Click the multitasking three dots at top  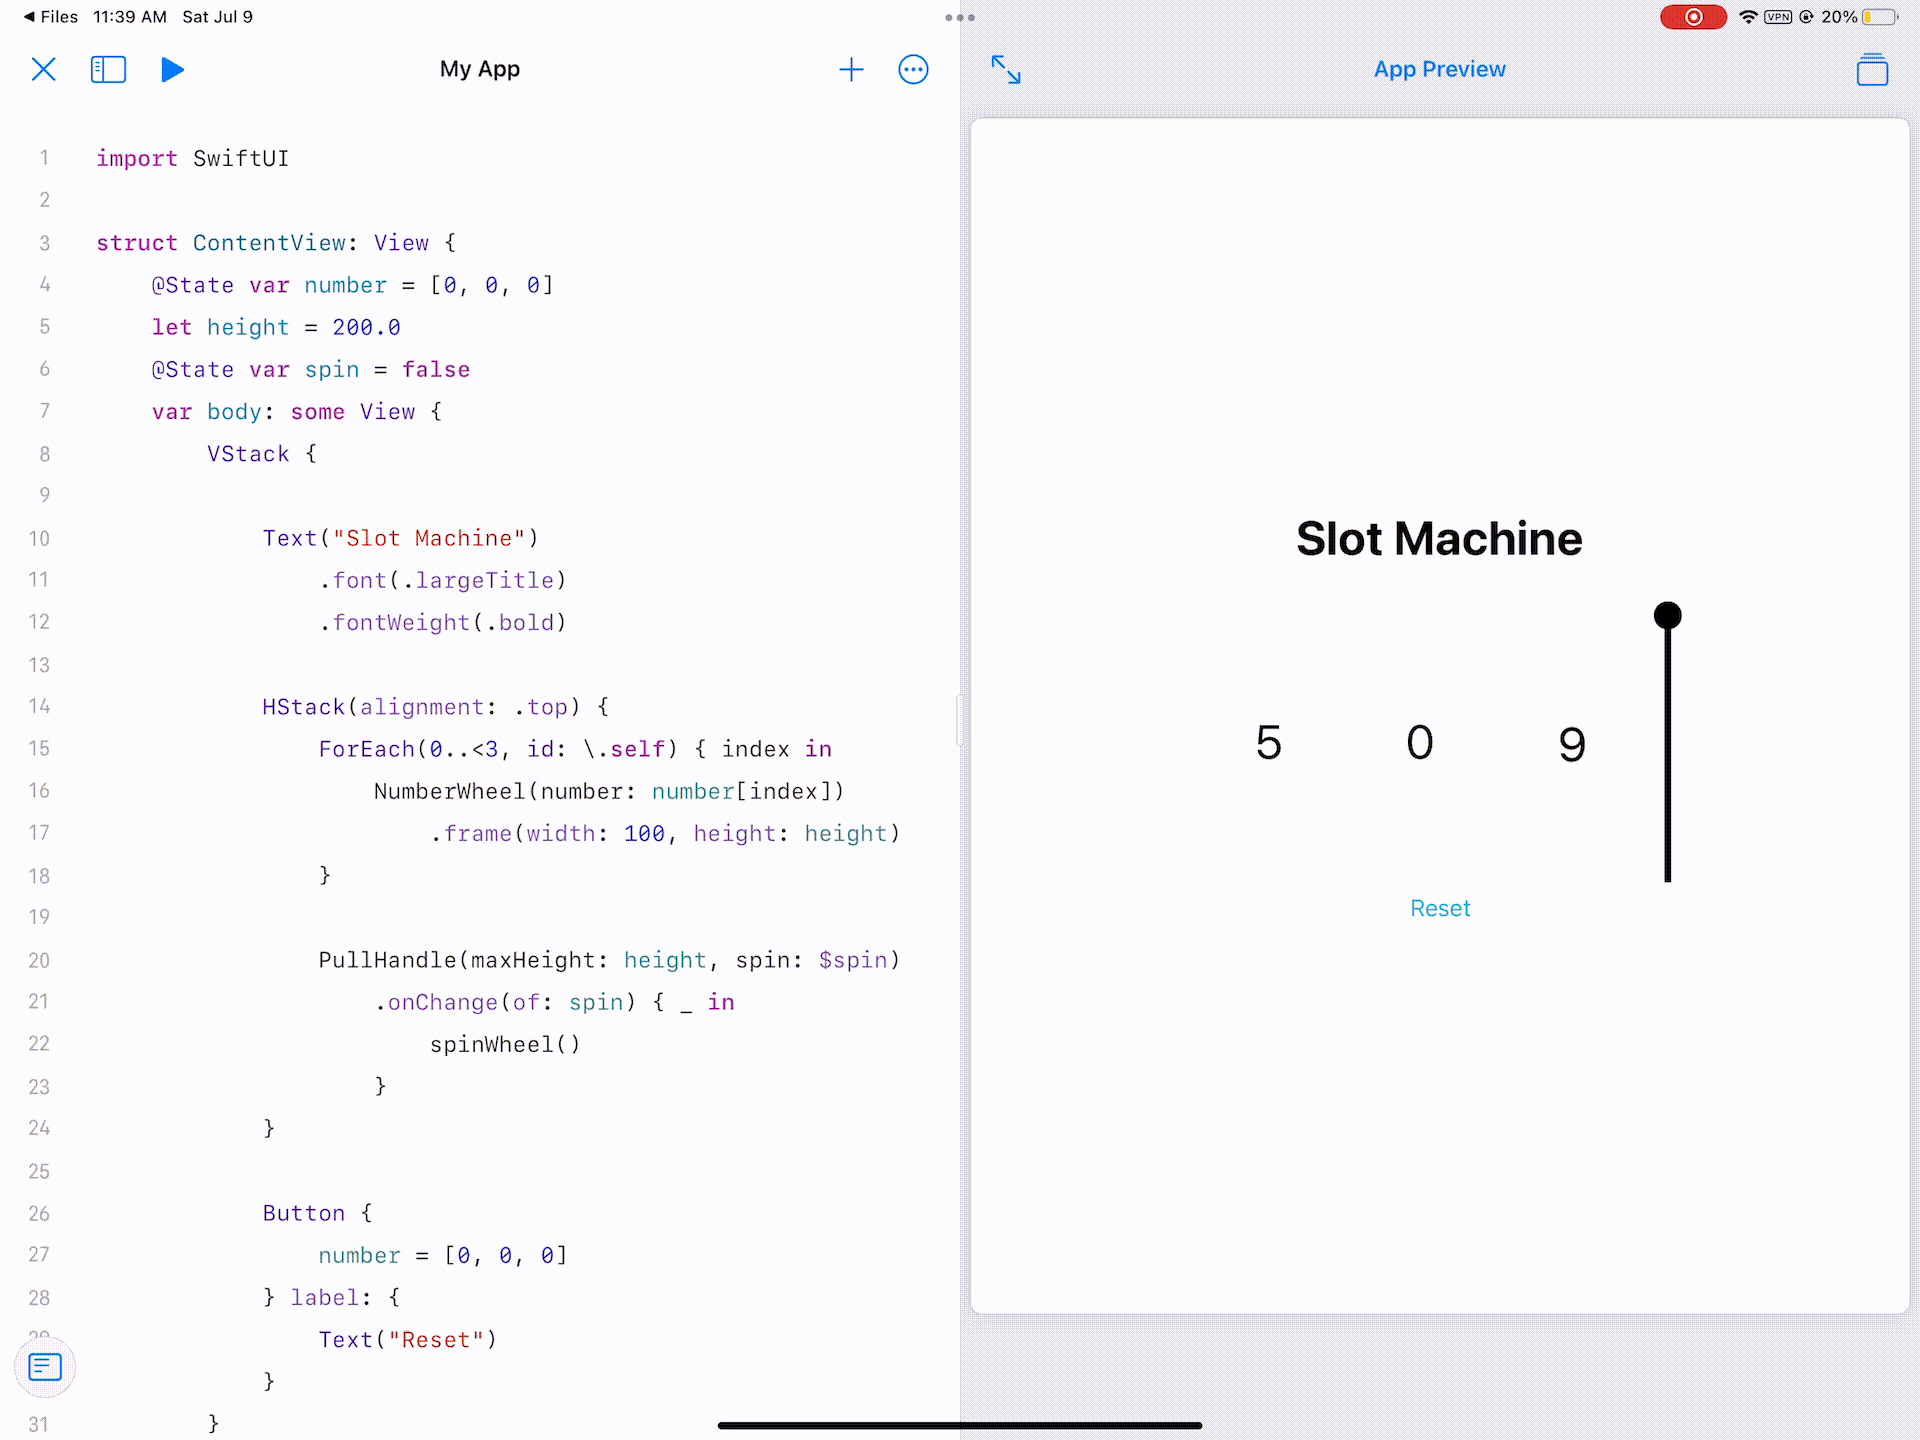pos(959,17)
